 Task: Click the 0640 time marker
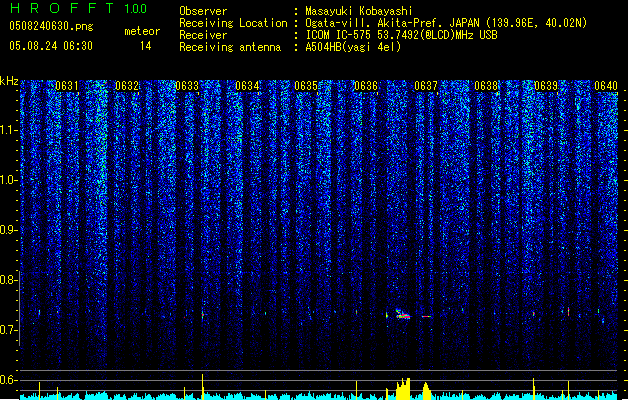coord(606,86)
